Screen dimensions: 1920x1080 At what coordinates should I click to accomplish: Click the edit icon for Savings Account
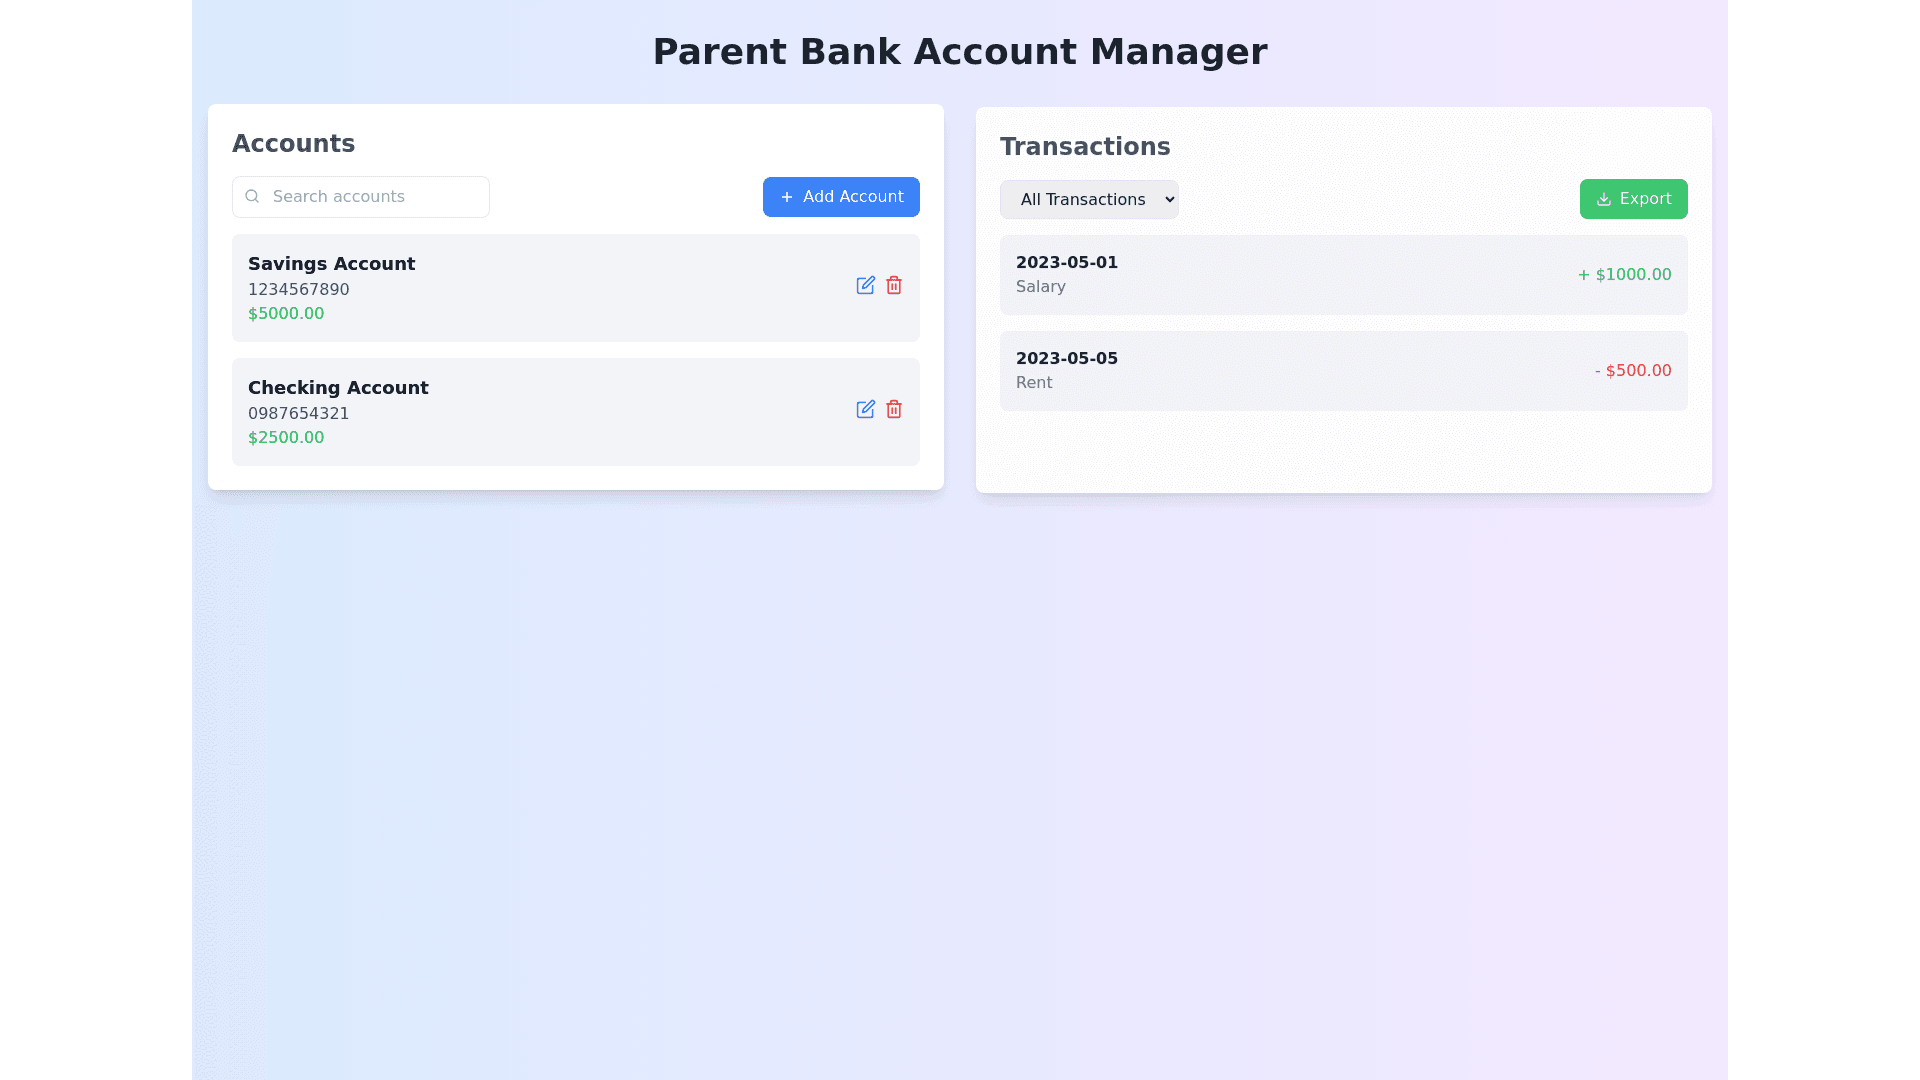click(x=865, y=286)
